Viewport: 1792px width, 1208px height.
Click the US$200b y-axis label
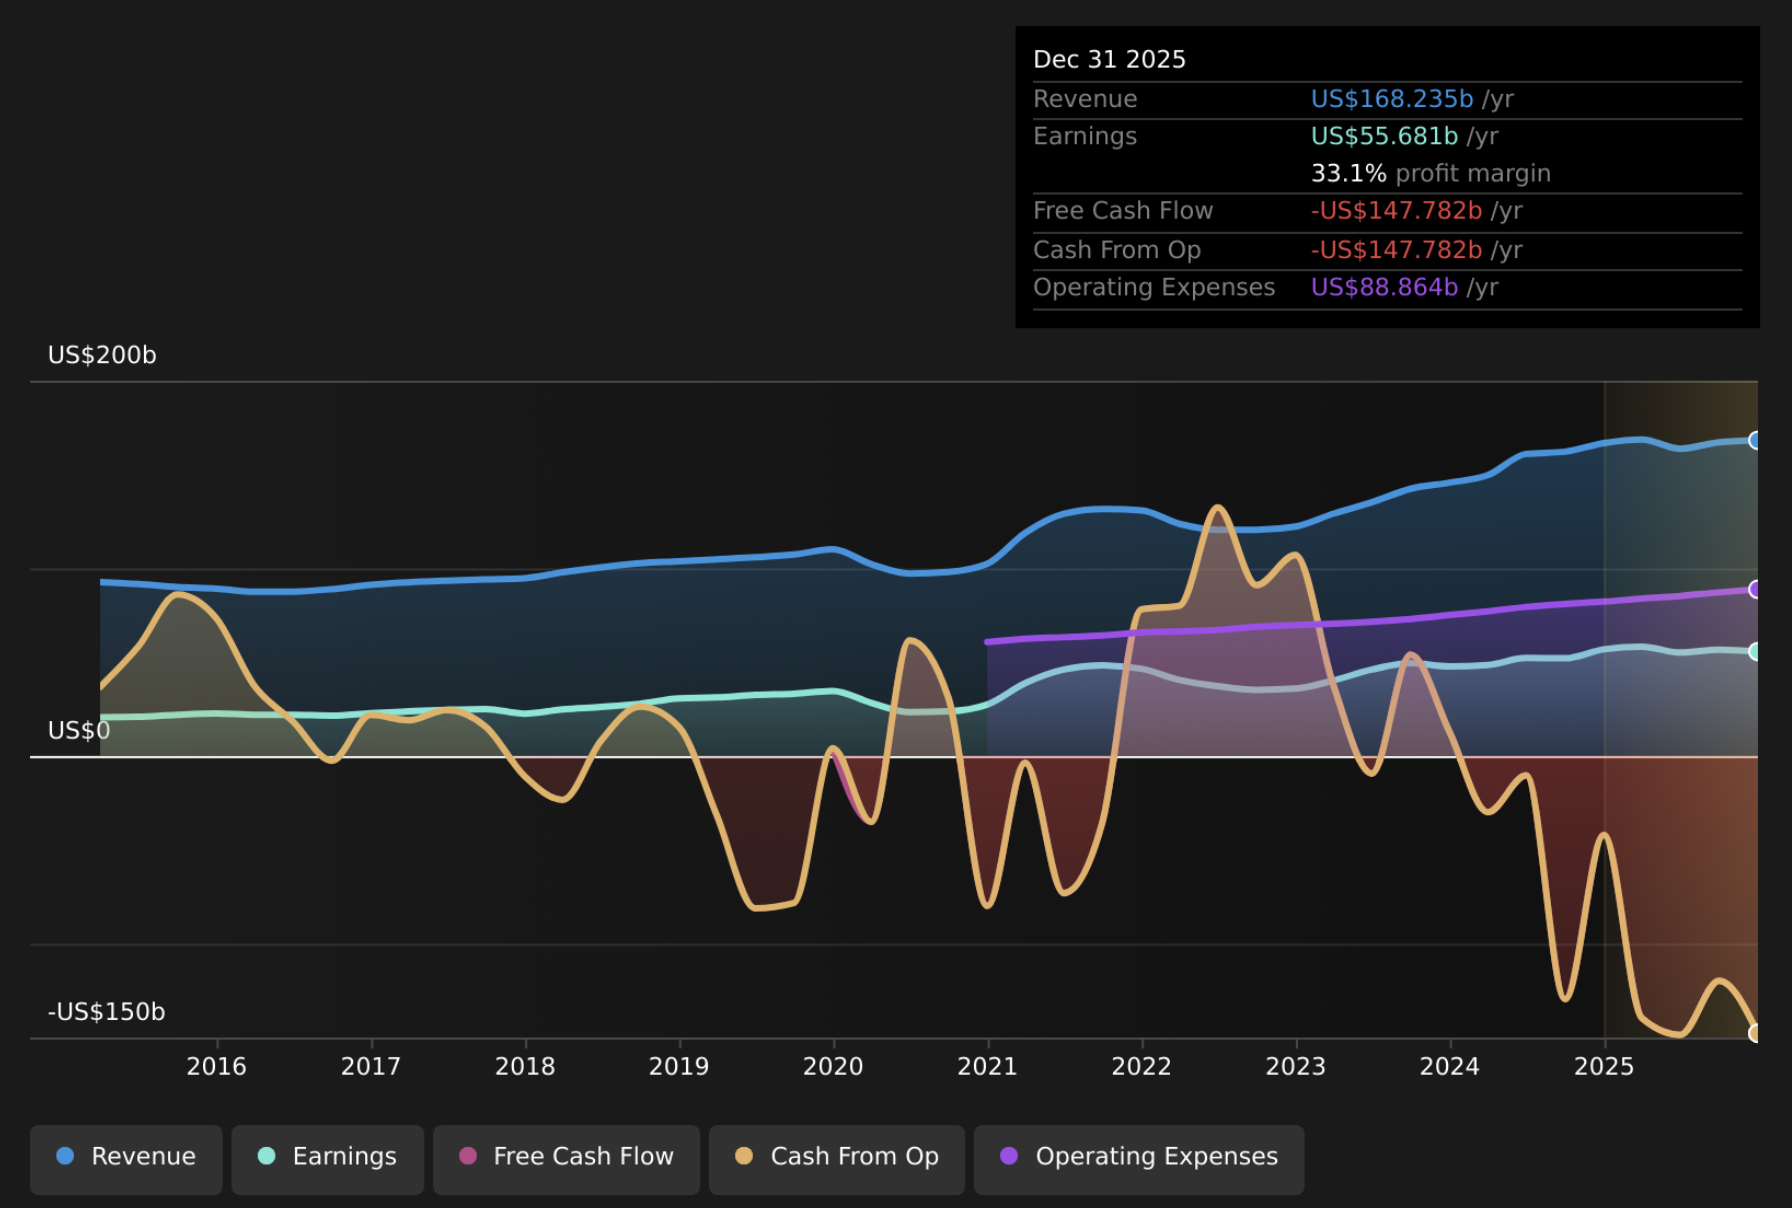click(102, 355)
